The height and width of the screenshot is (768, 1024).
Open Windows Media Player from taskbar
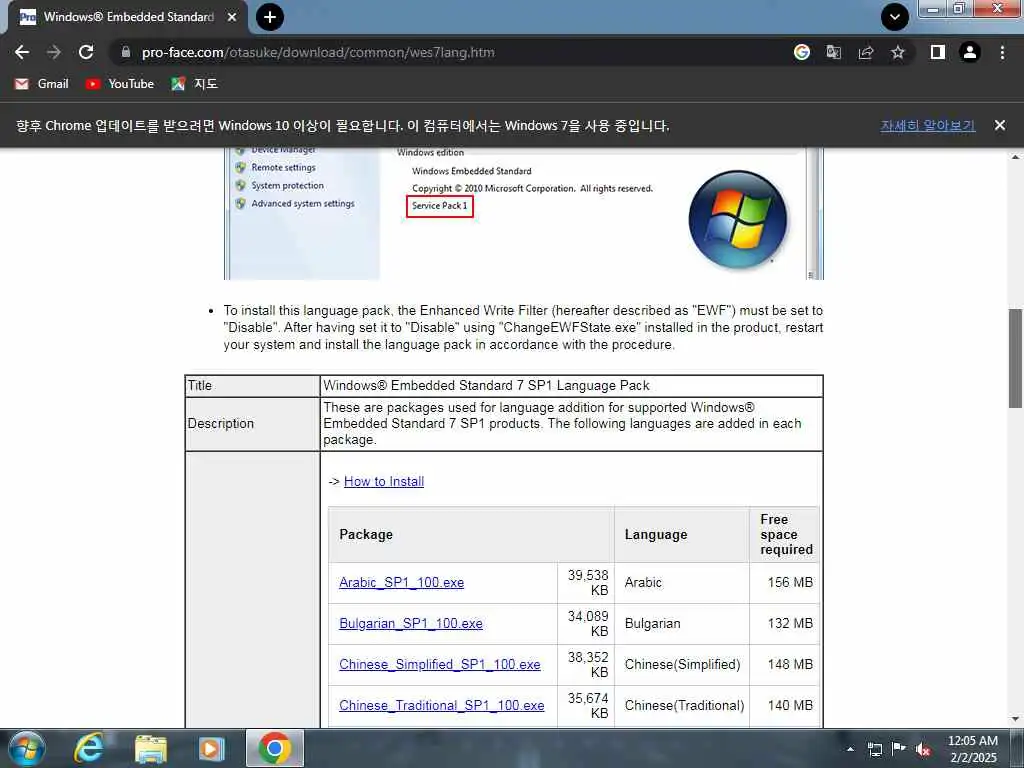(212, 748)
